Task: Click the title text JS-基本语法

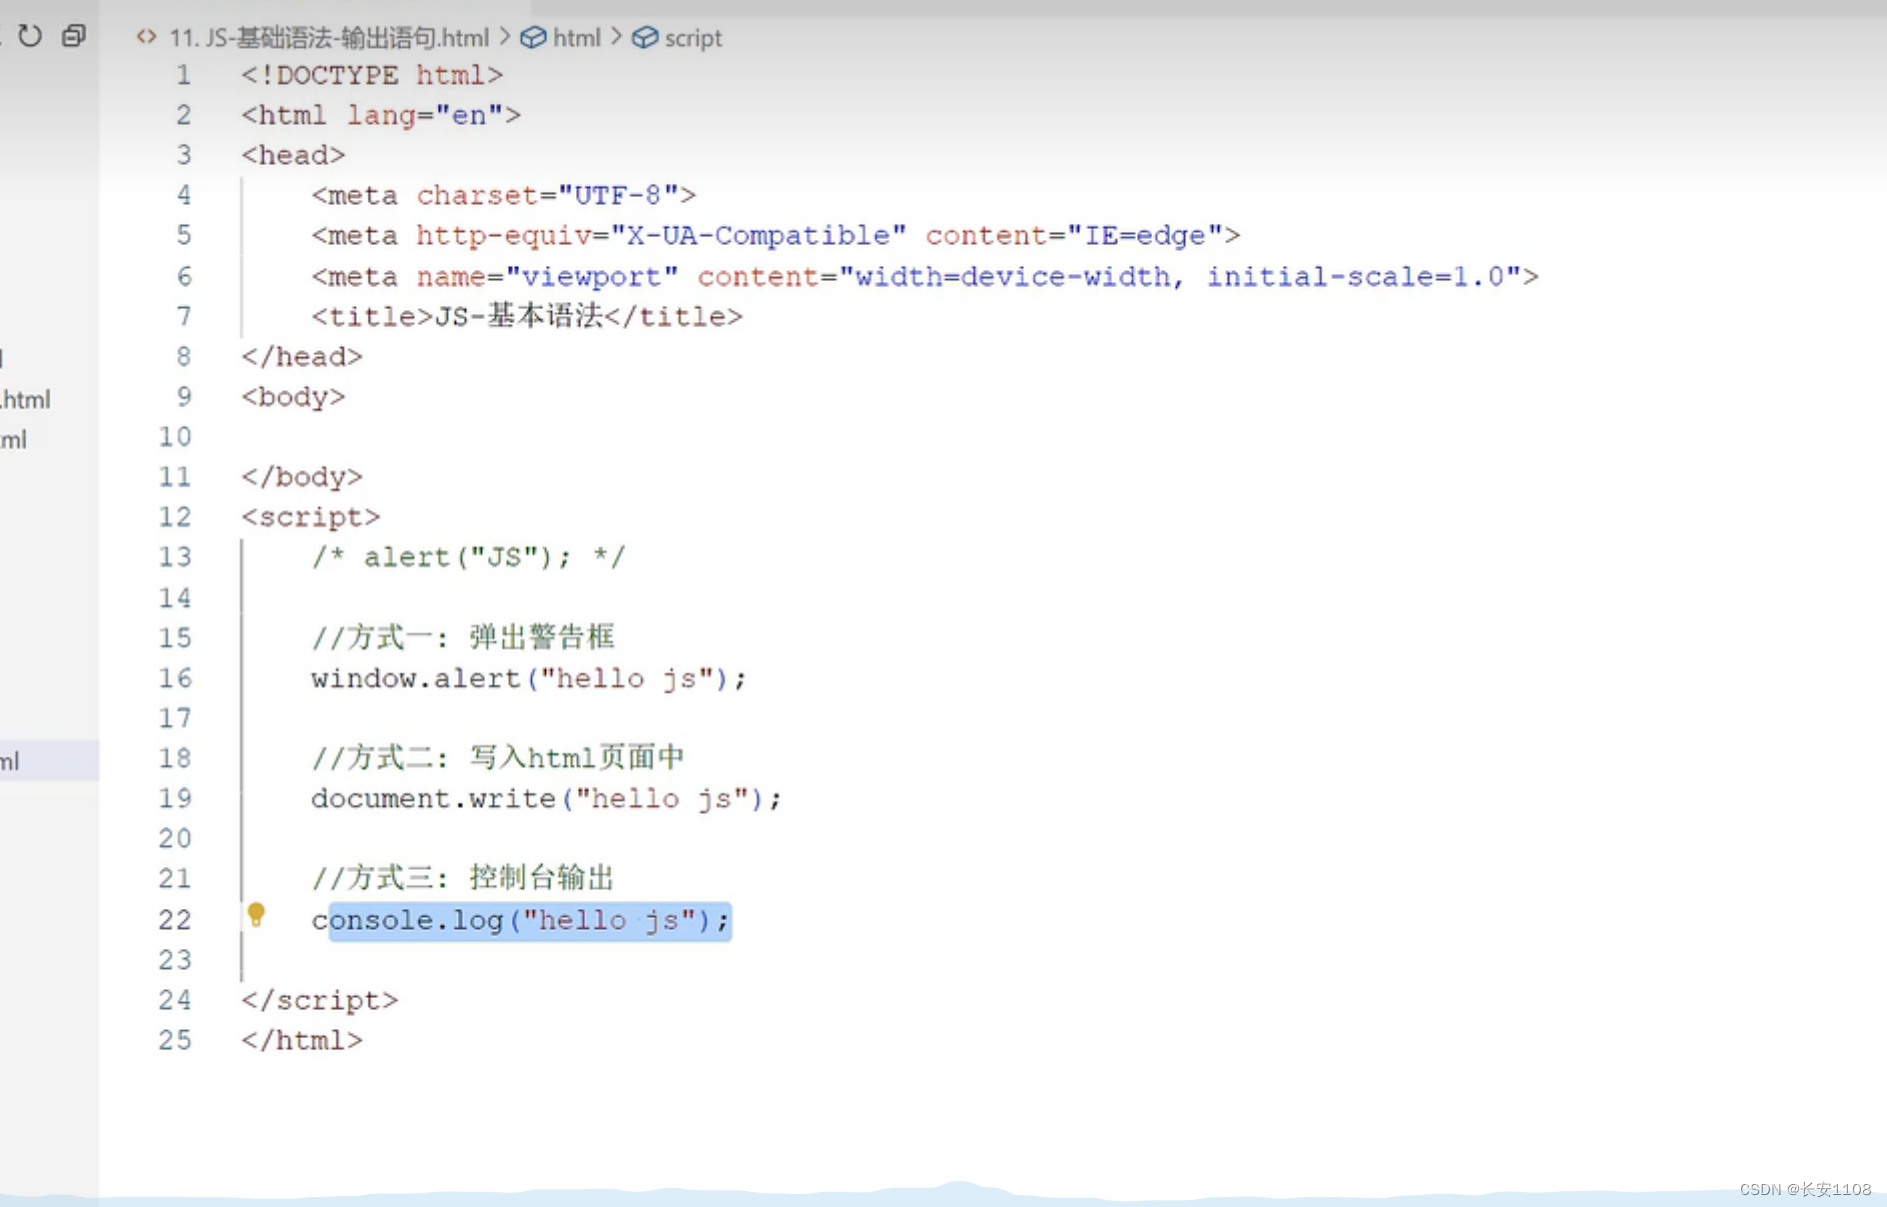Action: [519, 316]
